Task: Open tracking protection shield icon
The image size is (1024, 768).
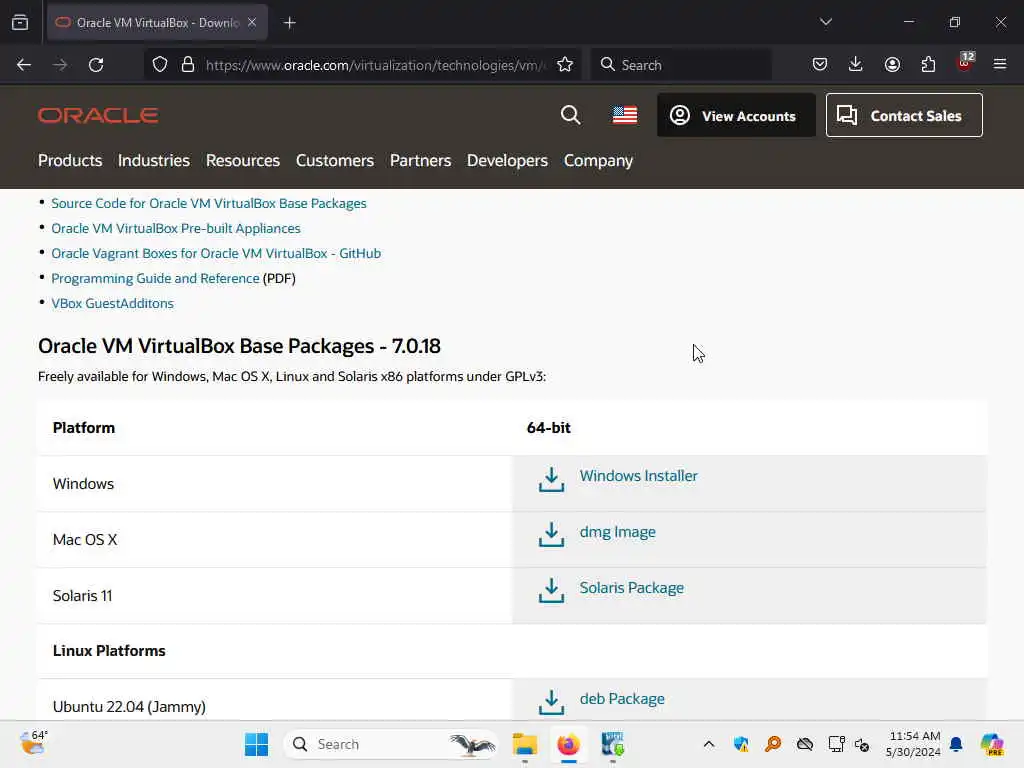Action: click(160, 65)
